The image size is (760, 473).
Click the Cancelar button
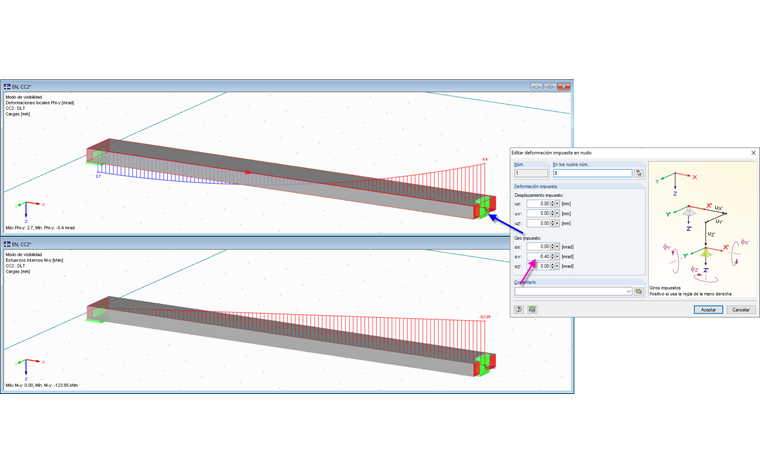[741, 310]
